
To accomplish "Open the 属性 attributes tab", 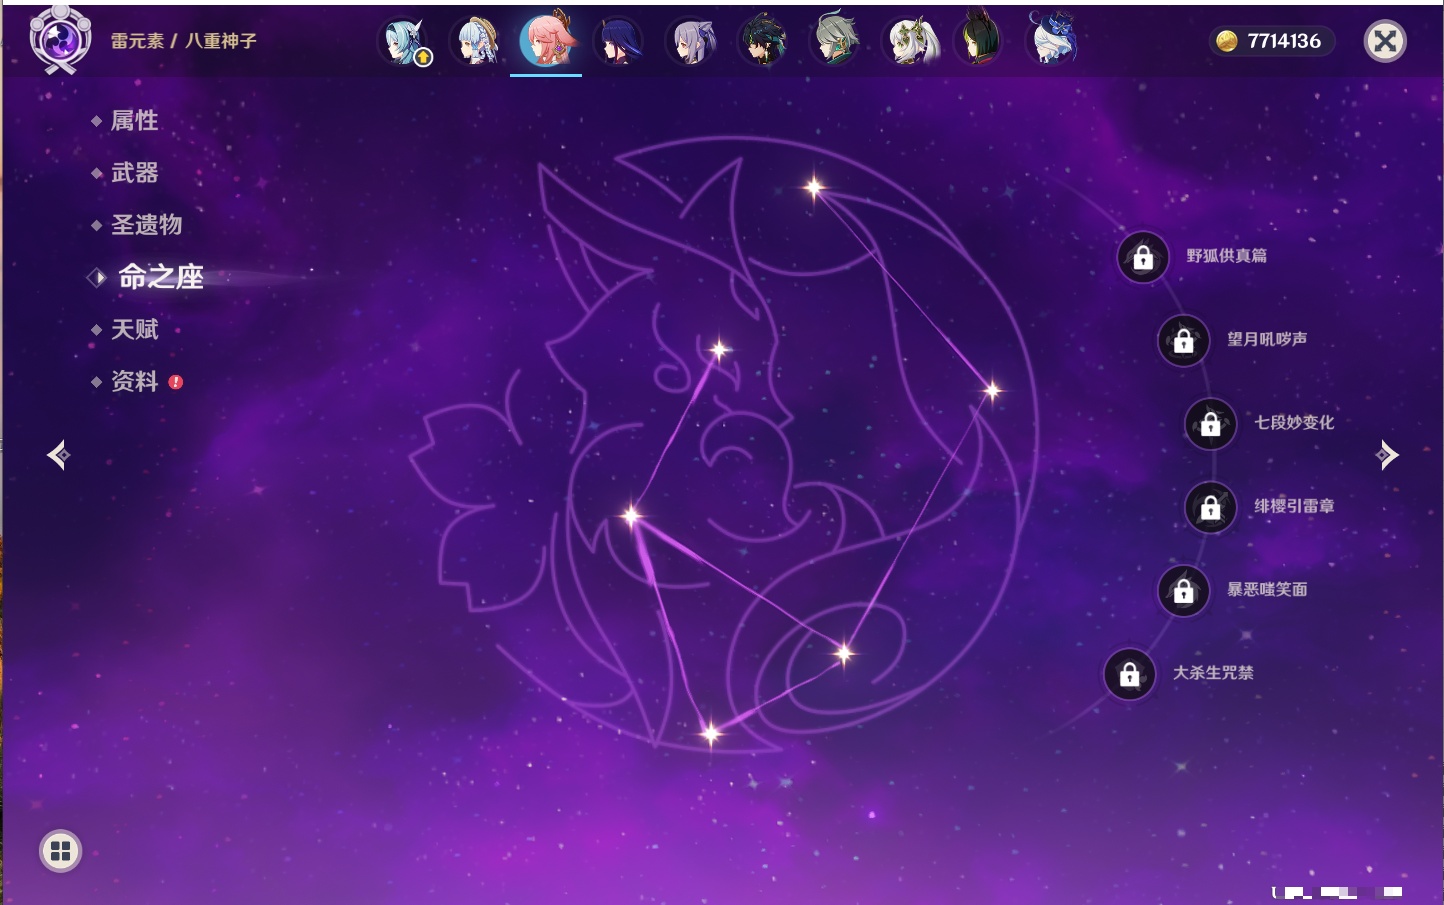I will click(134, 121).
